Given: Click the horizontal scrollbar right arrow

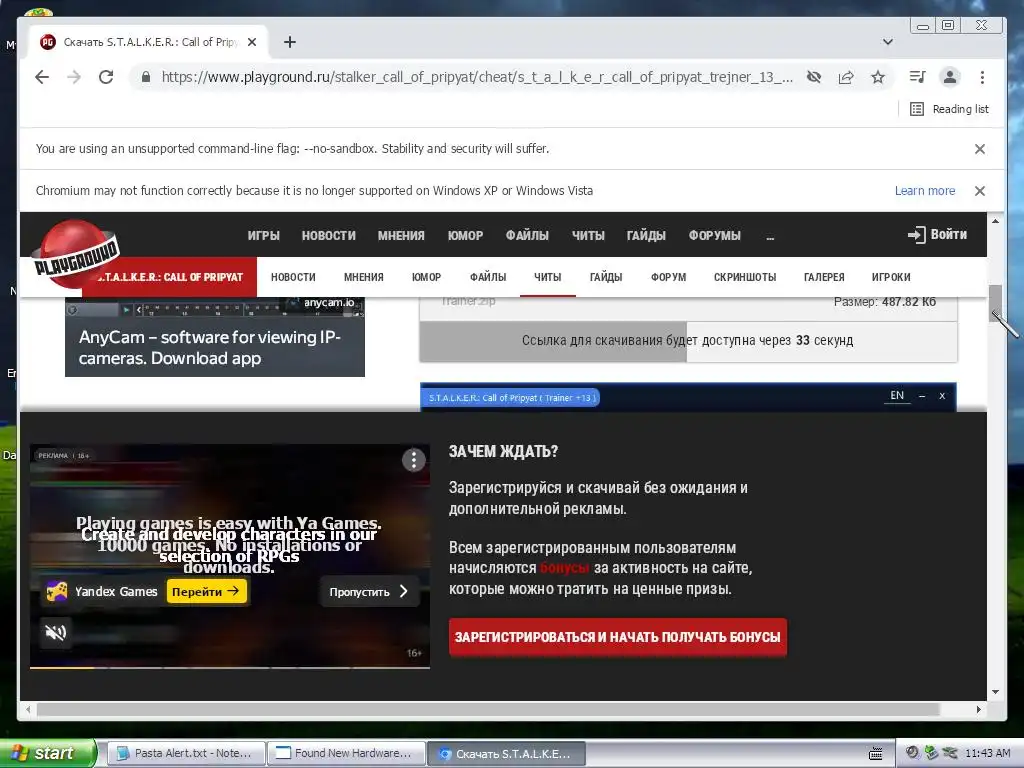Looking at the screenshot, I should tap(978, 709).
